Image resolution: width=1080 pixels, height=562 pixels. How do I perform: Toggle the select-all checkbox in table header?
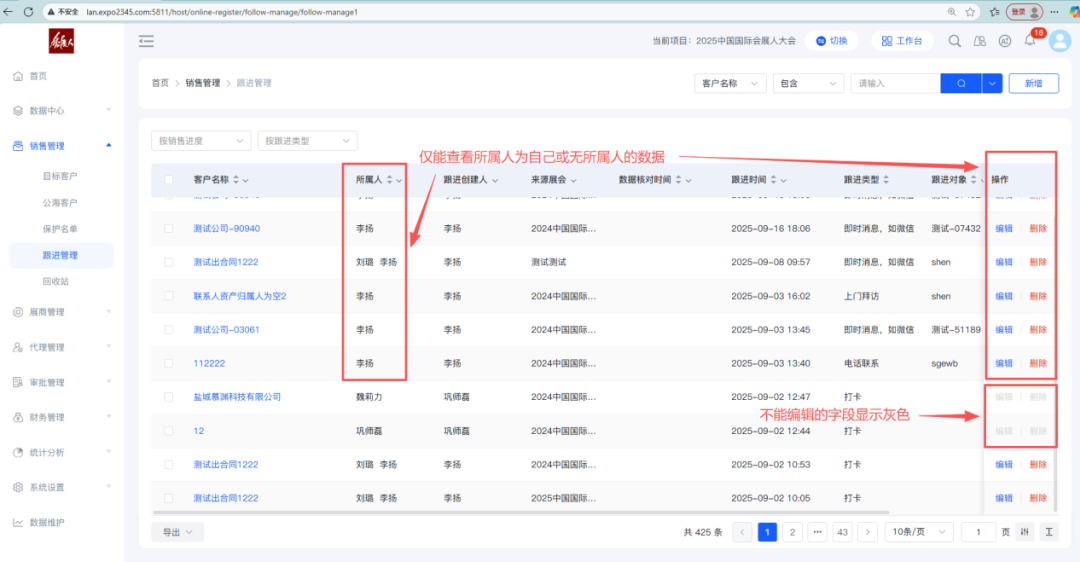169,180
